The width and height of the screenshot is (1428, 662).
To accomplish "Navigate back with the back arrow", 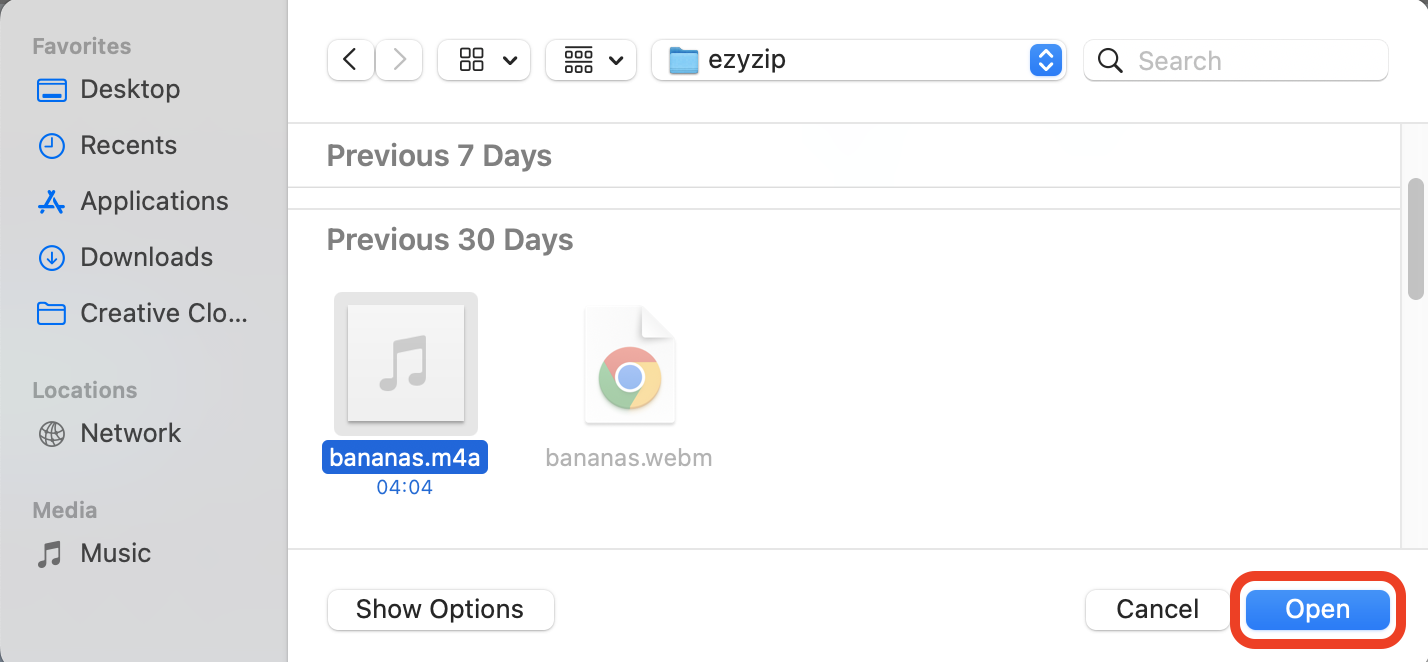I will (x=350, y=59).
